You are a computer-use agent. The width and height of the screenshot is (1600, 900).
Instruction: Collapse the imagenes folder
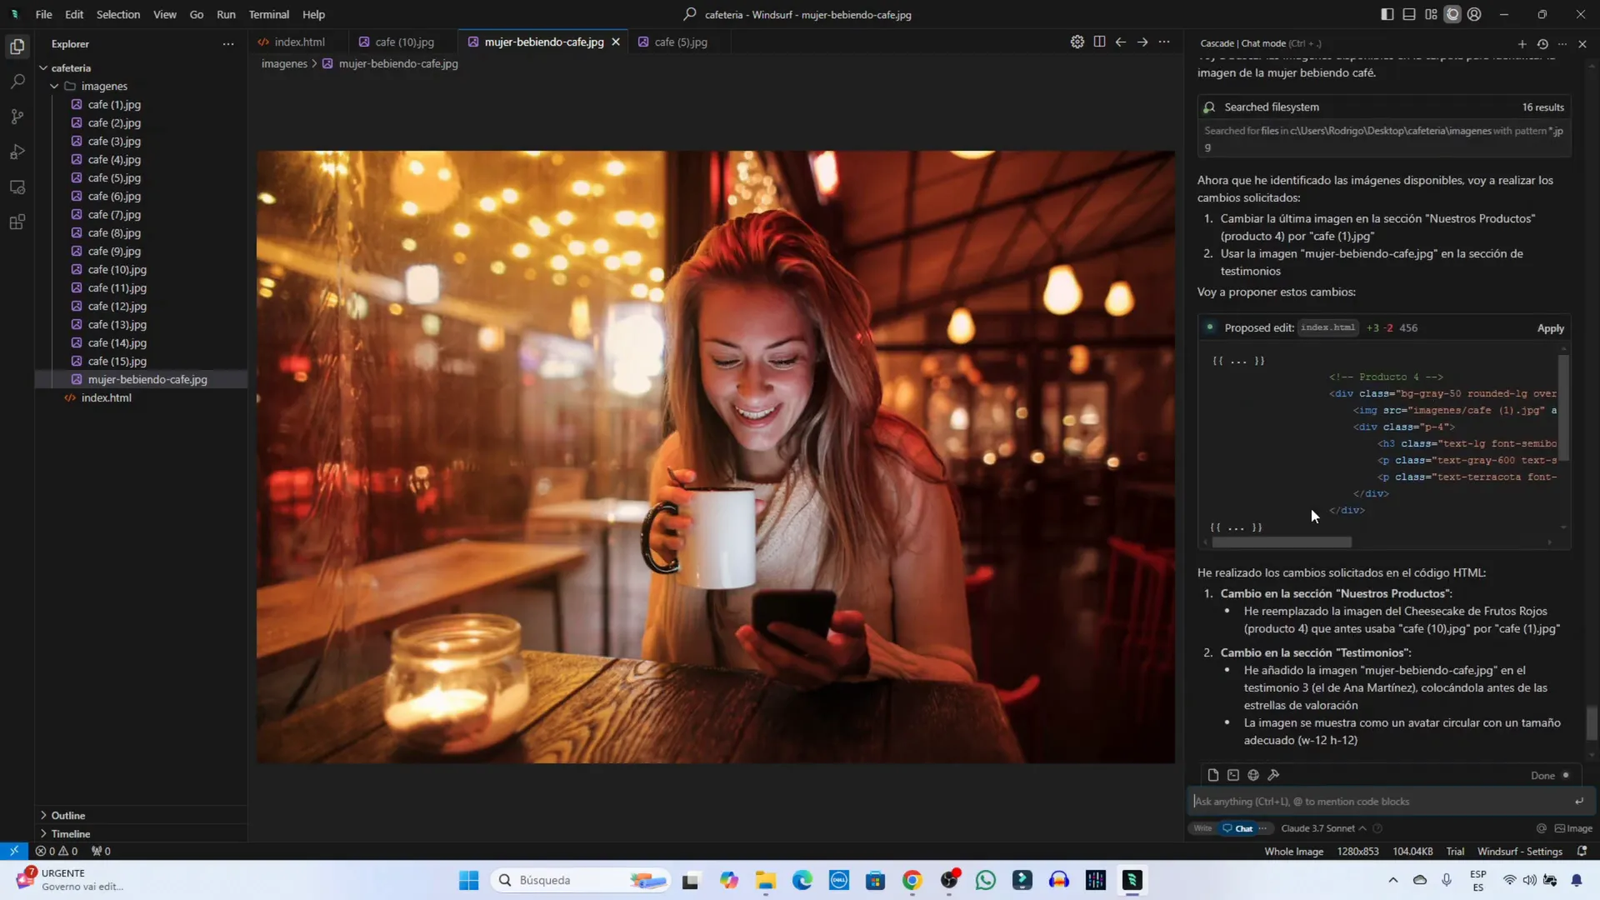(x=55, y=86)
